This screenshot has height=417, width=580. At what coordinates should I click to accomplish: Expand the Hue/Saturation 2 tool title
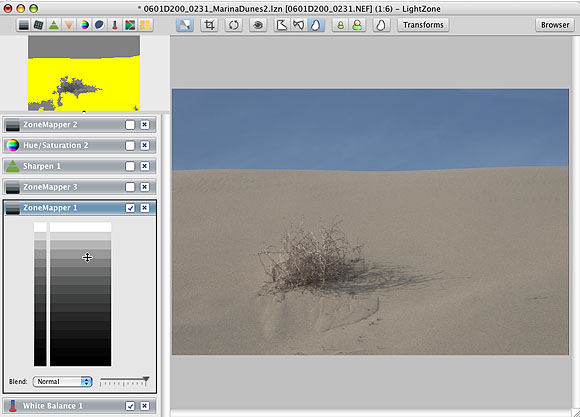pyautogui.click(x=56, y=145)
